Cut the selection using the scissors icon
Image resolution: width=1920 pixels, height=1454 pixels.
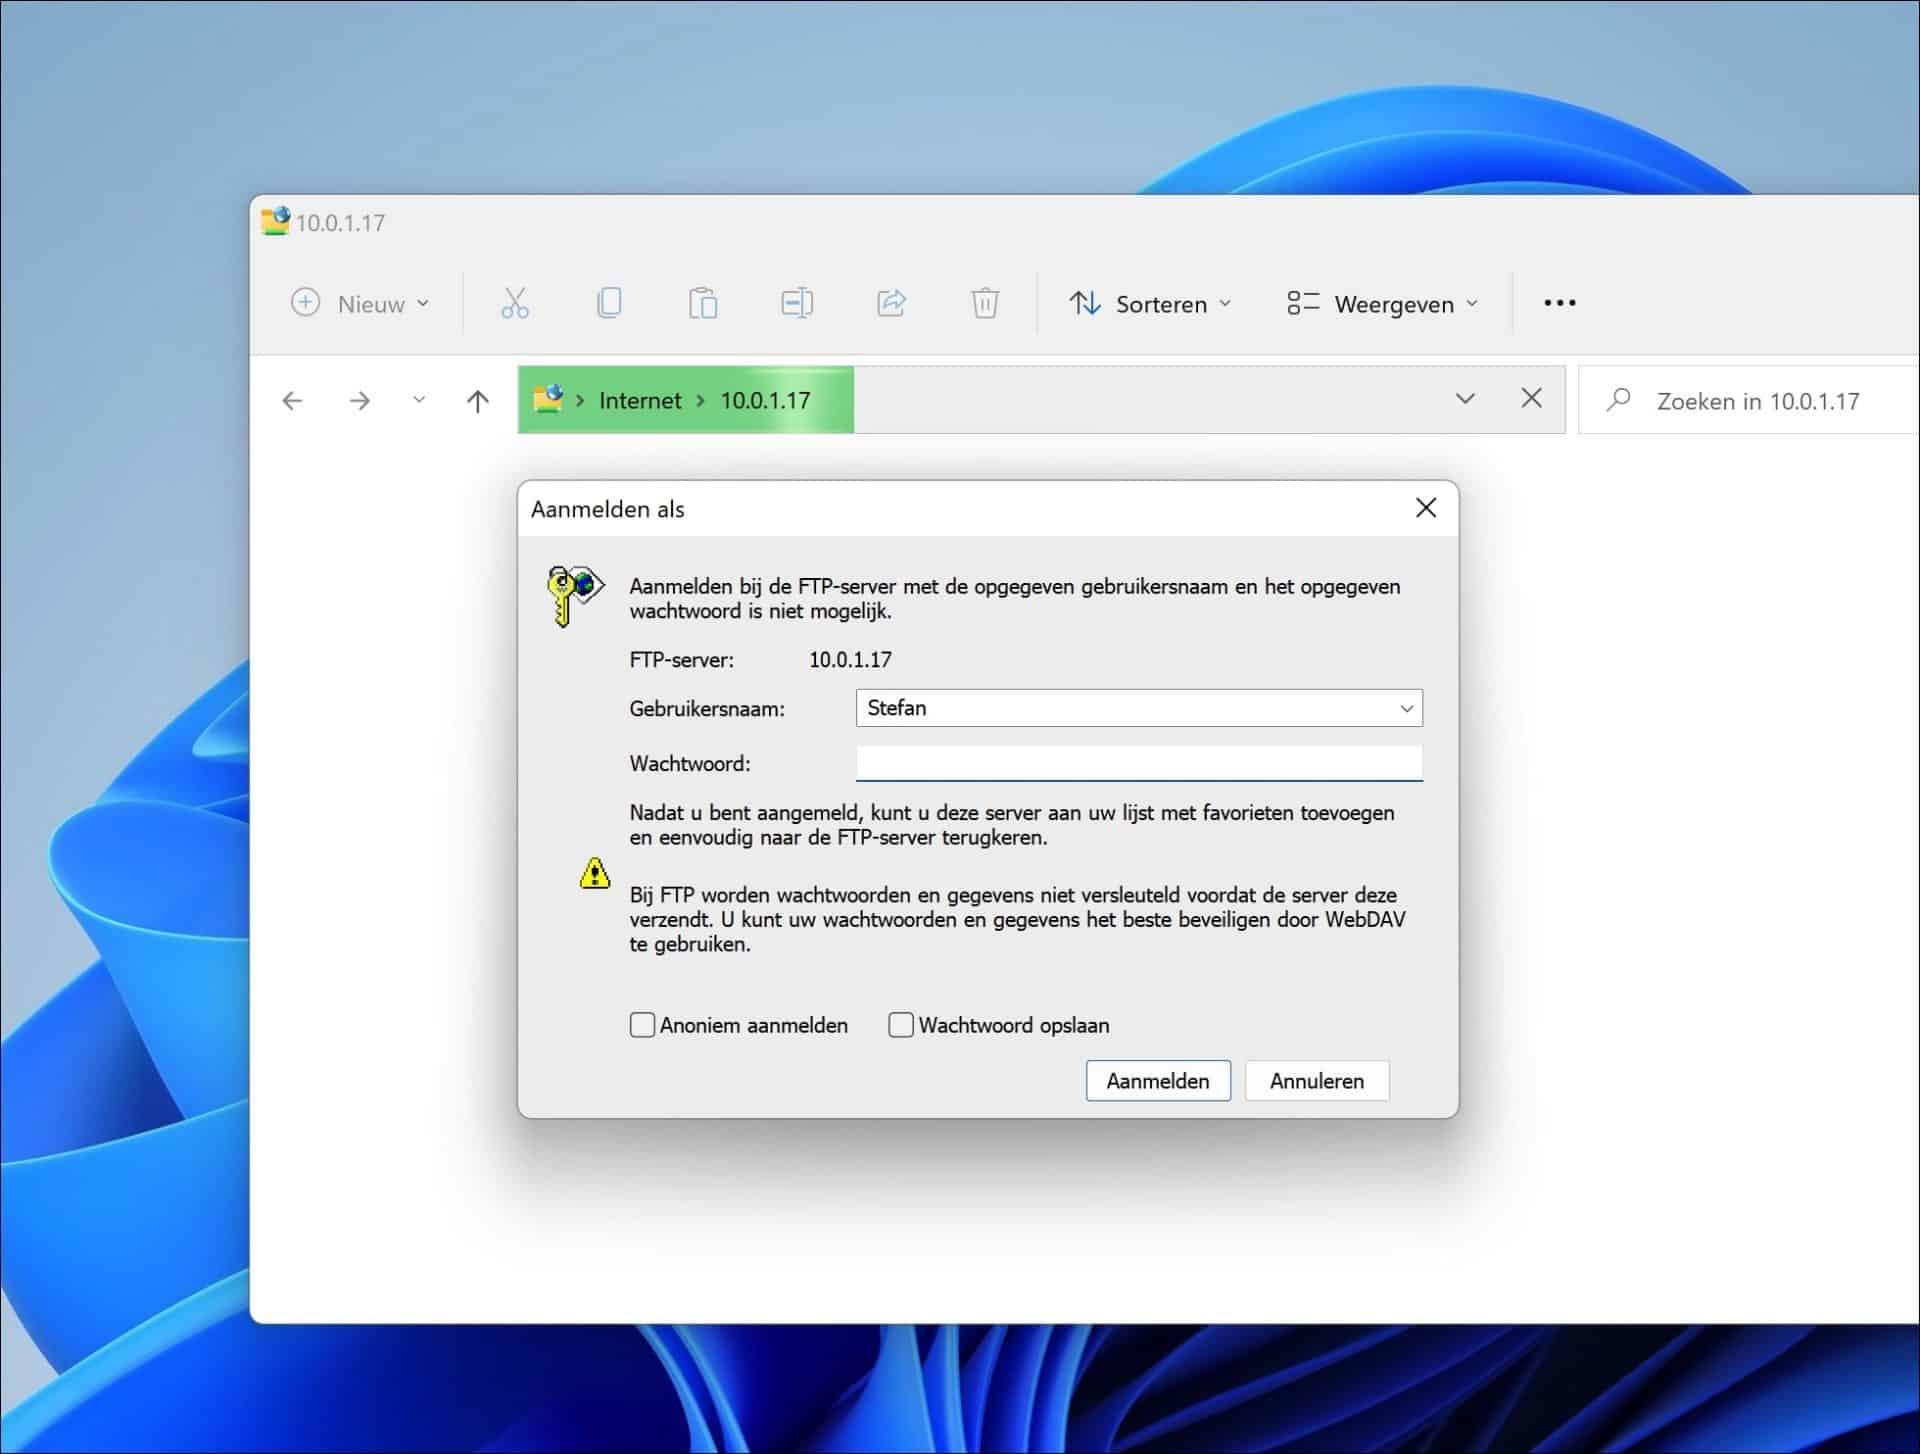(x=515, y=303)
